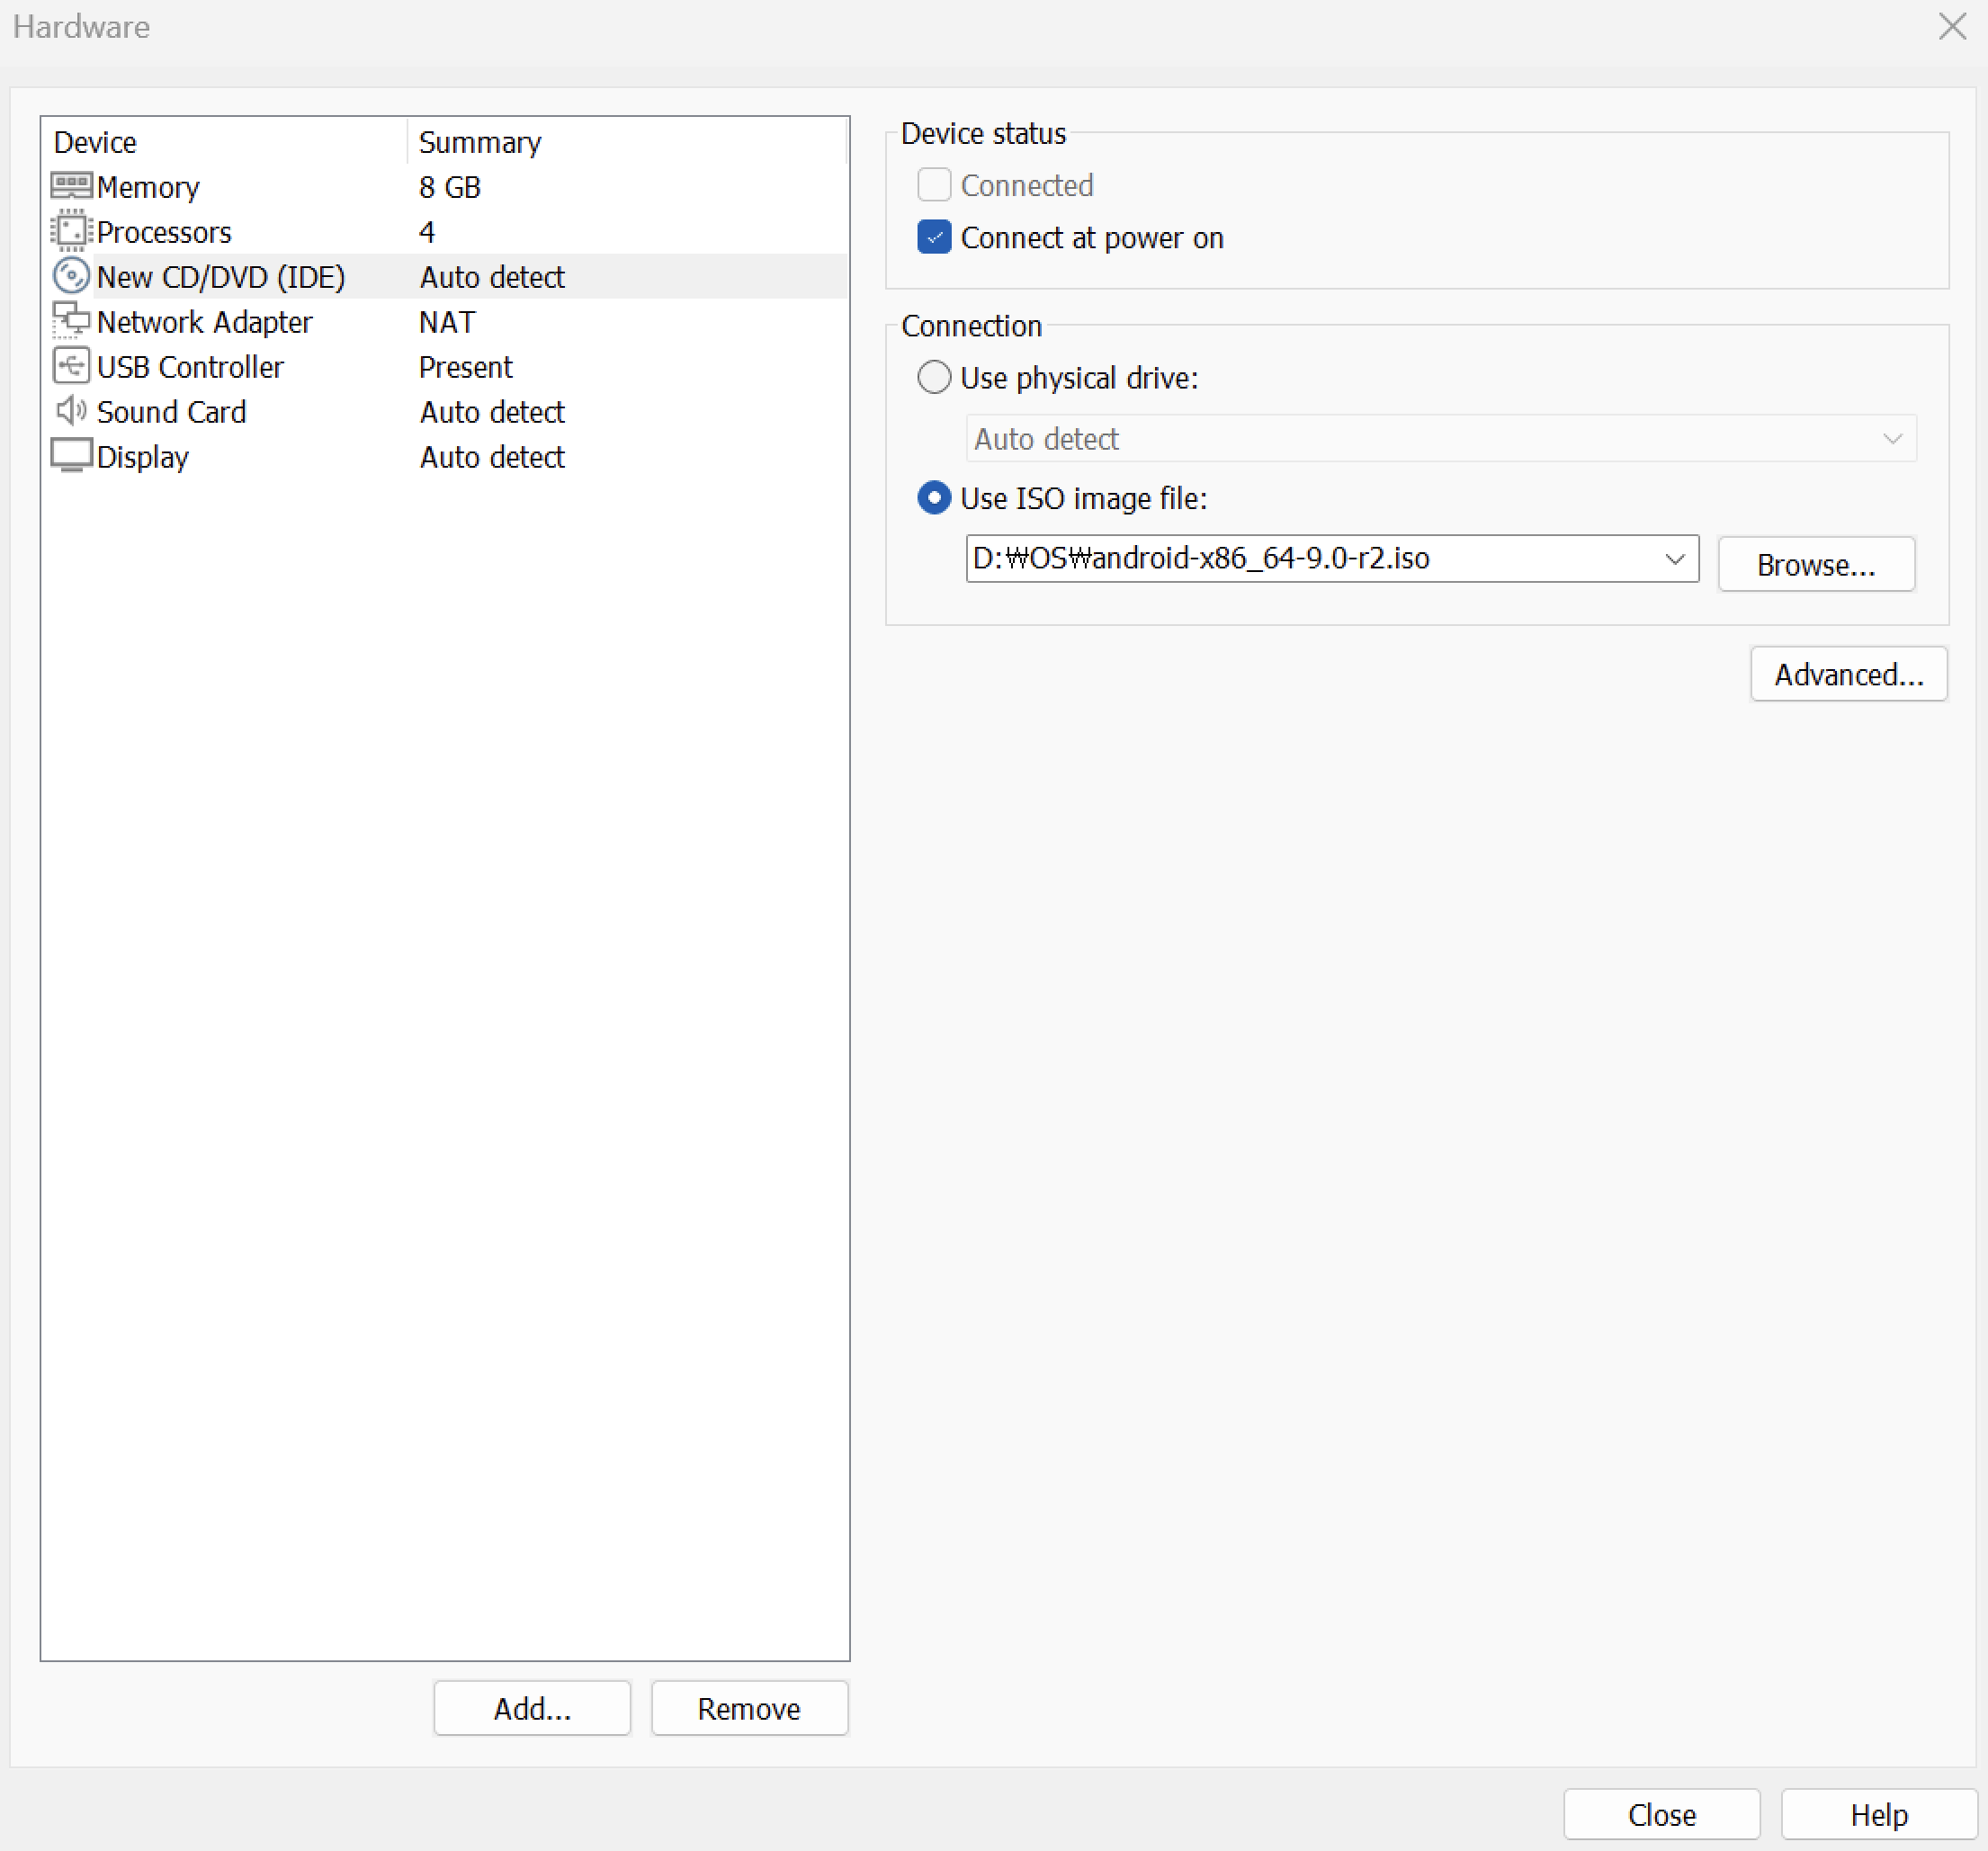1988x1851 pixels.
Task: Uncheck Connect at power on
Action: point(934,238)
